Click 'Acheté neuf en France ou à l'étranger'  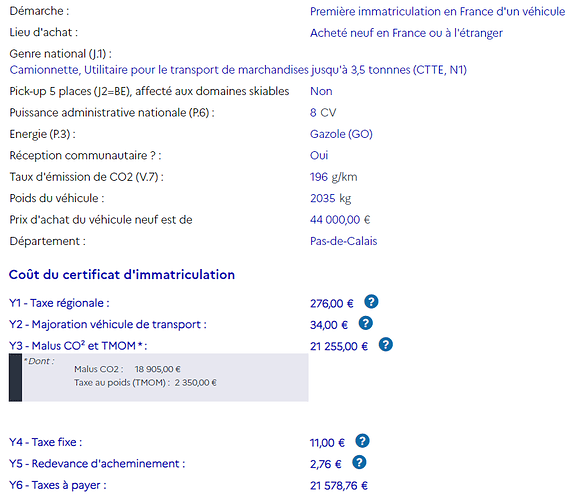(406, 33)
